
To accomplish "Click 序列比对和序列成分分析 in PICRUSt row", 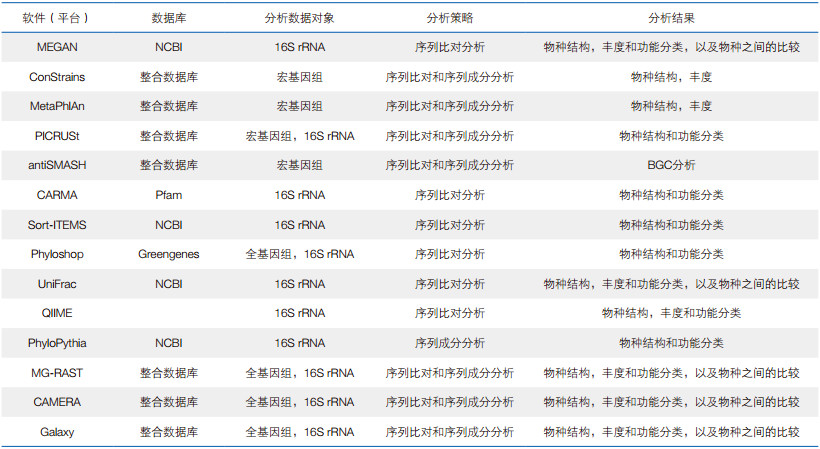I will (450, 136).
